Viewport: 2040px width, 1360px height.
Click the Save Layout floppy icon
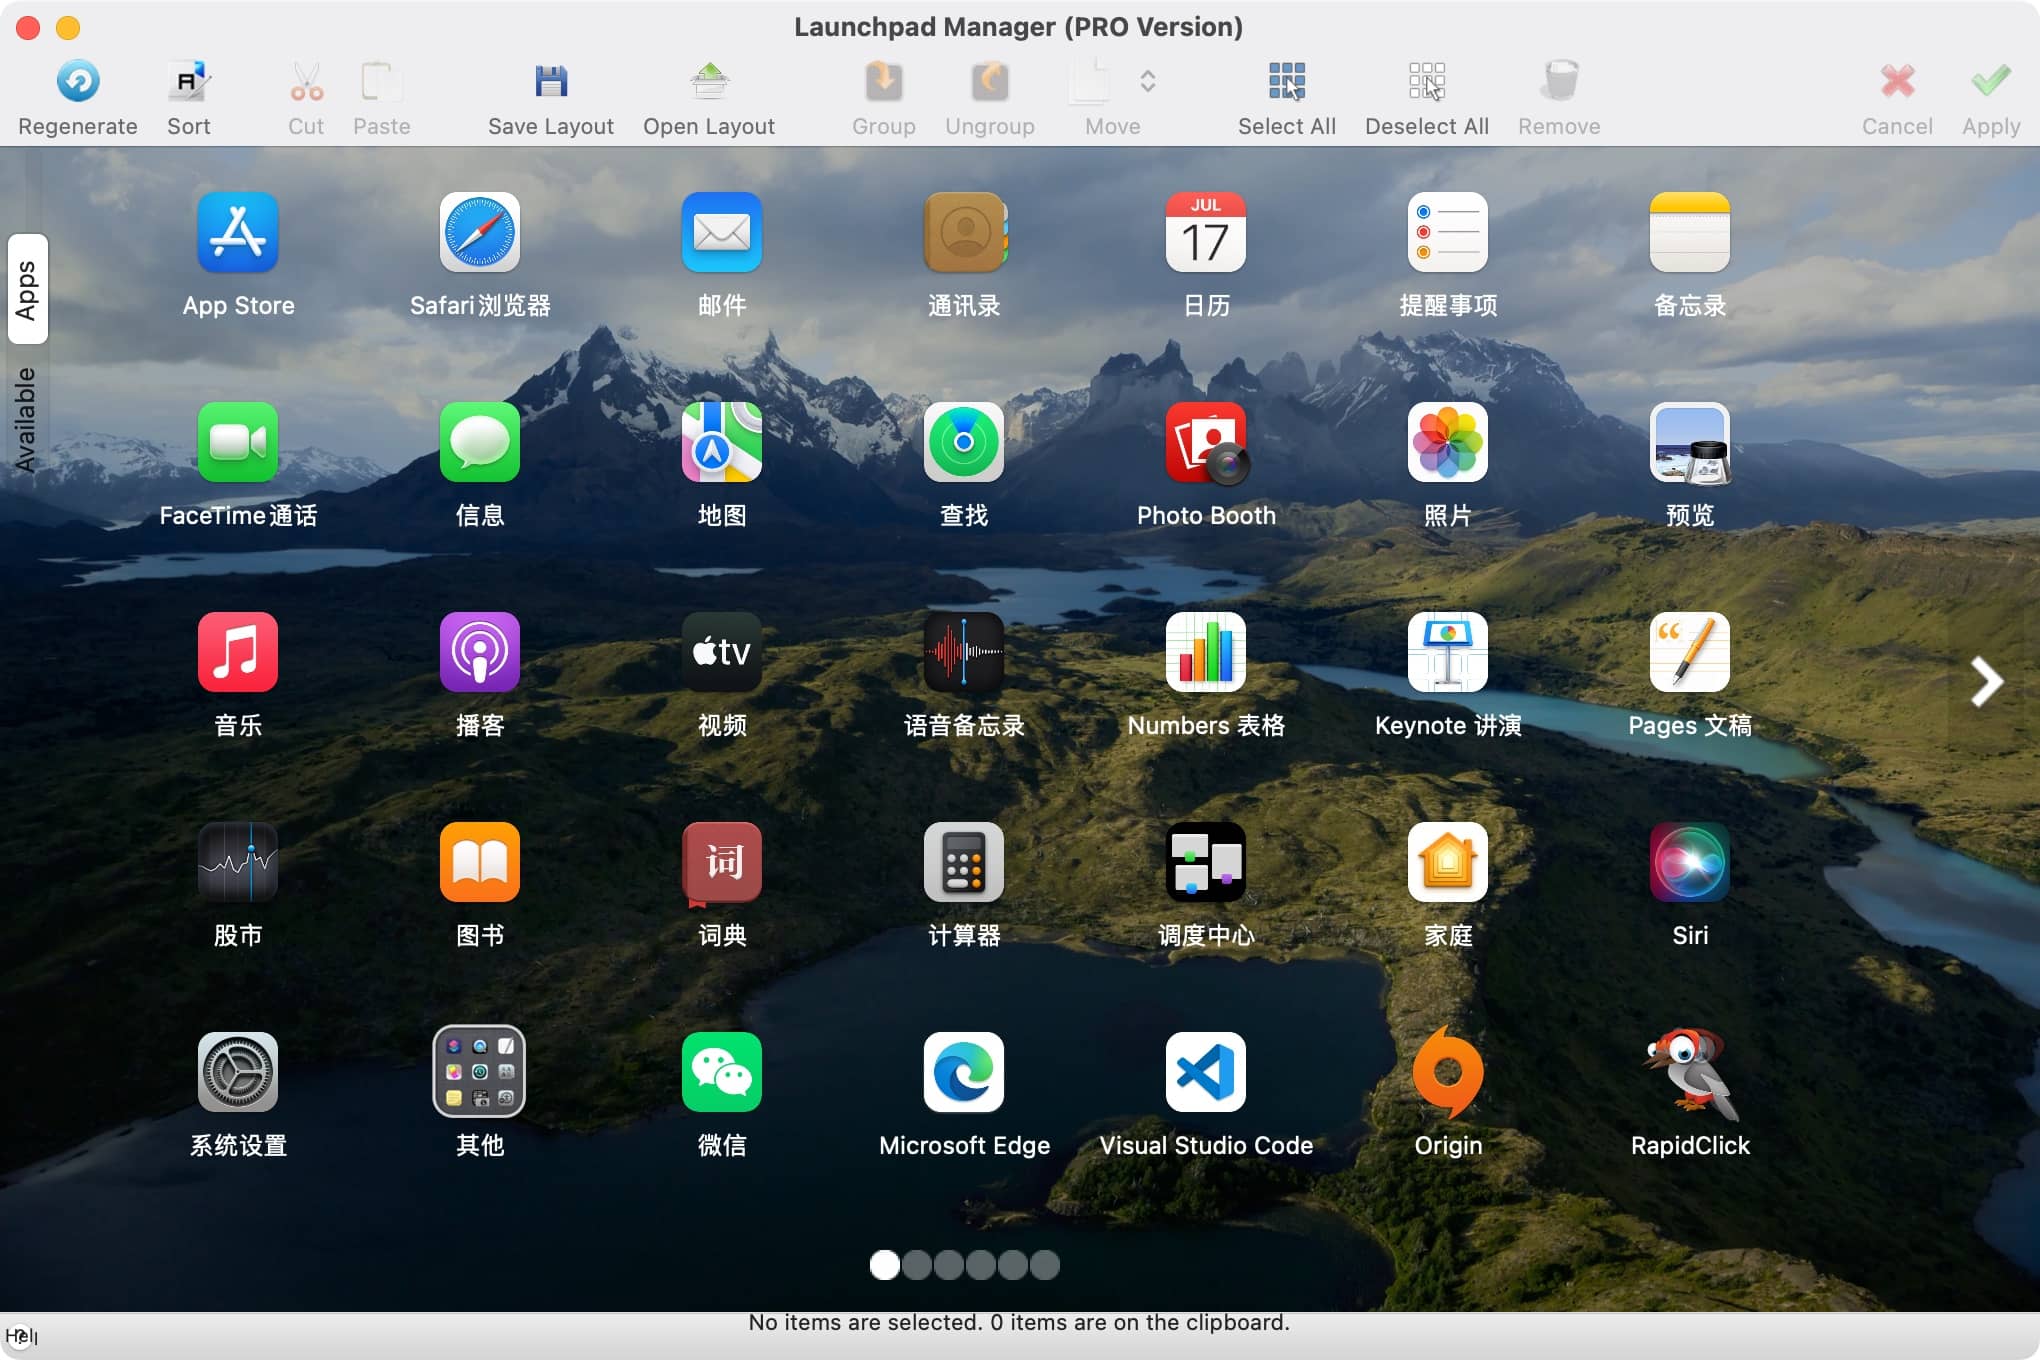coord(551,82)
